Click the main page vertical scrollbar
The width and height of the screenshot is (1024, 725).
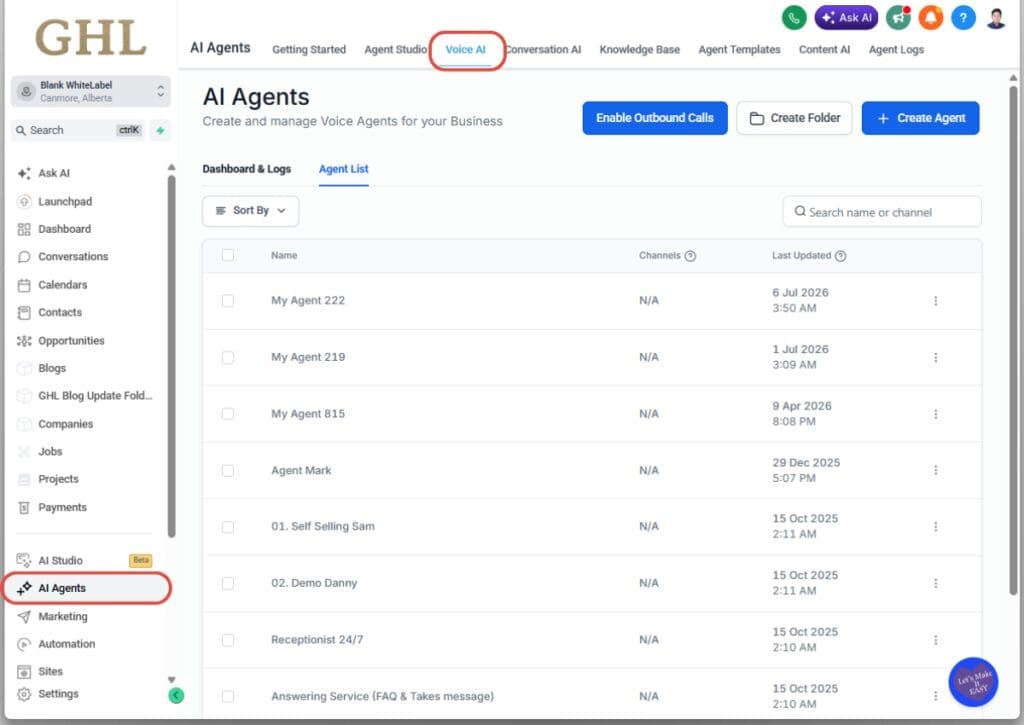click(1013, 340)
